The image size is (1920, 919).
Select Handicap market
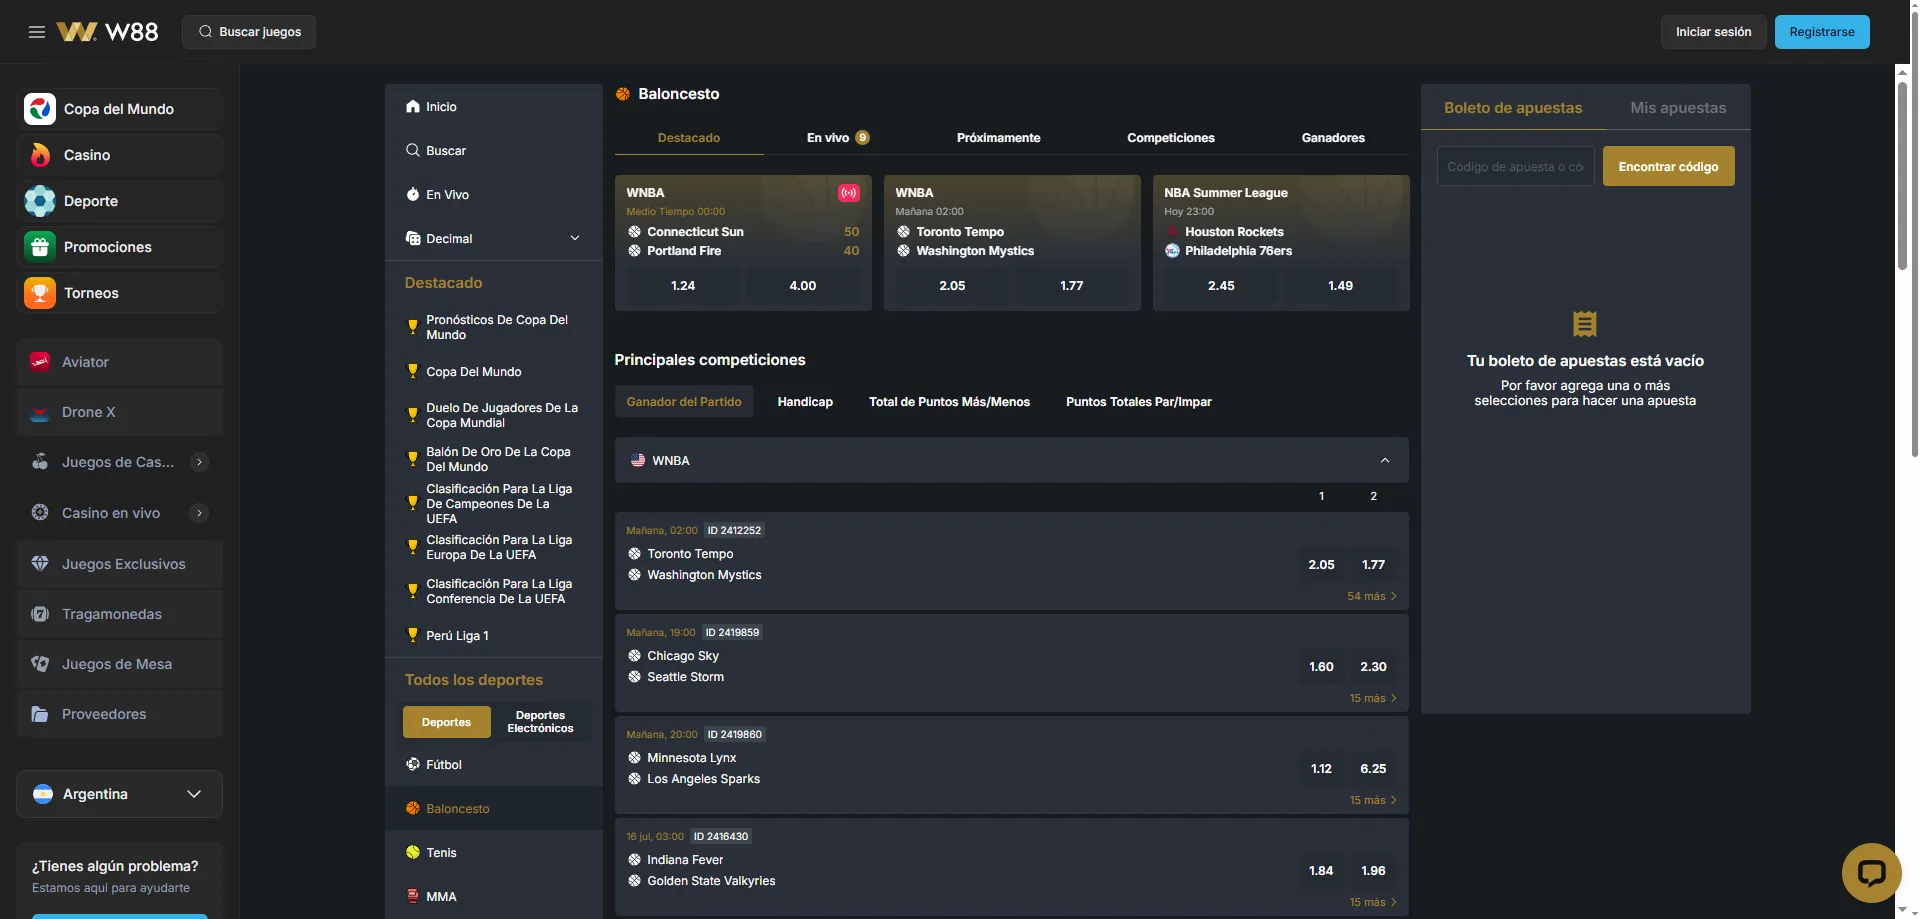click(x=805, y=402)
